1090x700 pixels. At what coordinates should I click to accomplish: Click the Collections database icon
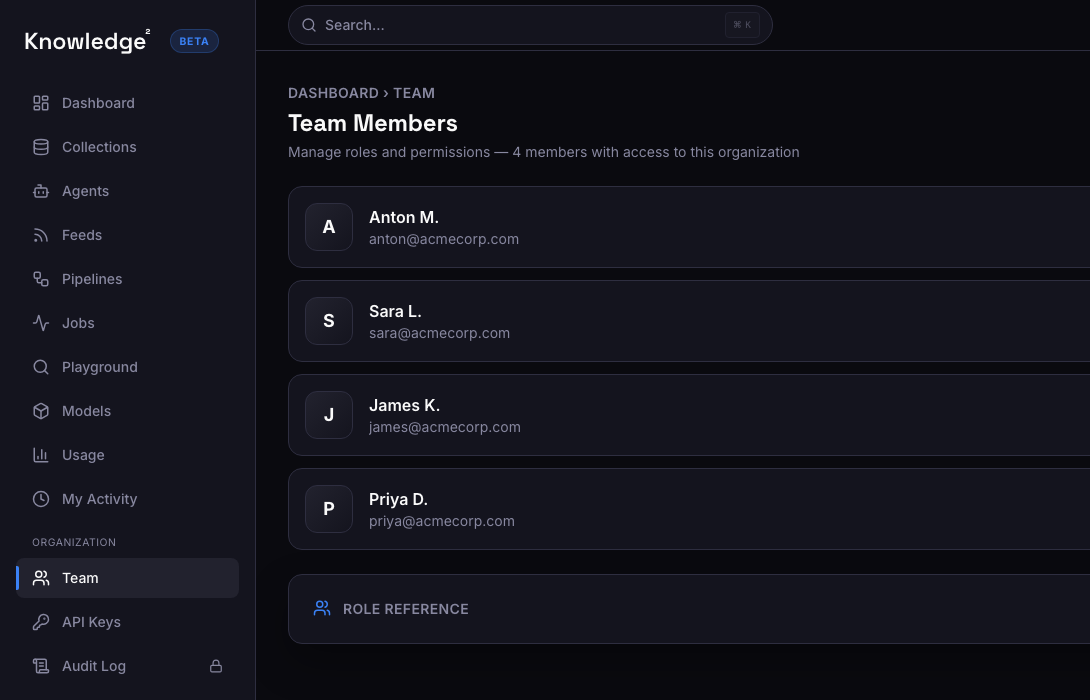pyautogui.click(x=40, y=147)
